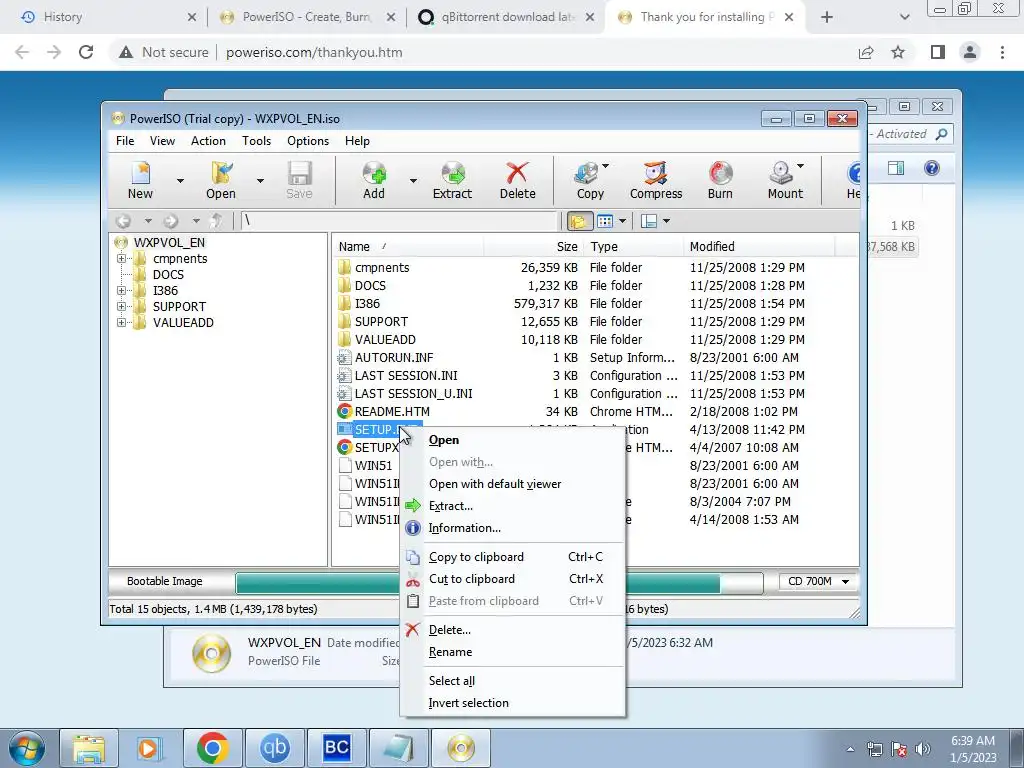Viewport: 1024px width, 768px height.
Task: Click Chrome's side panel icon
Action: point(938,52)
